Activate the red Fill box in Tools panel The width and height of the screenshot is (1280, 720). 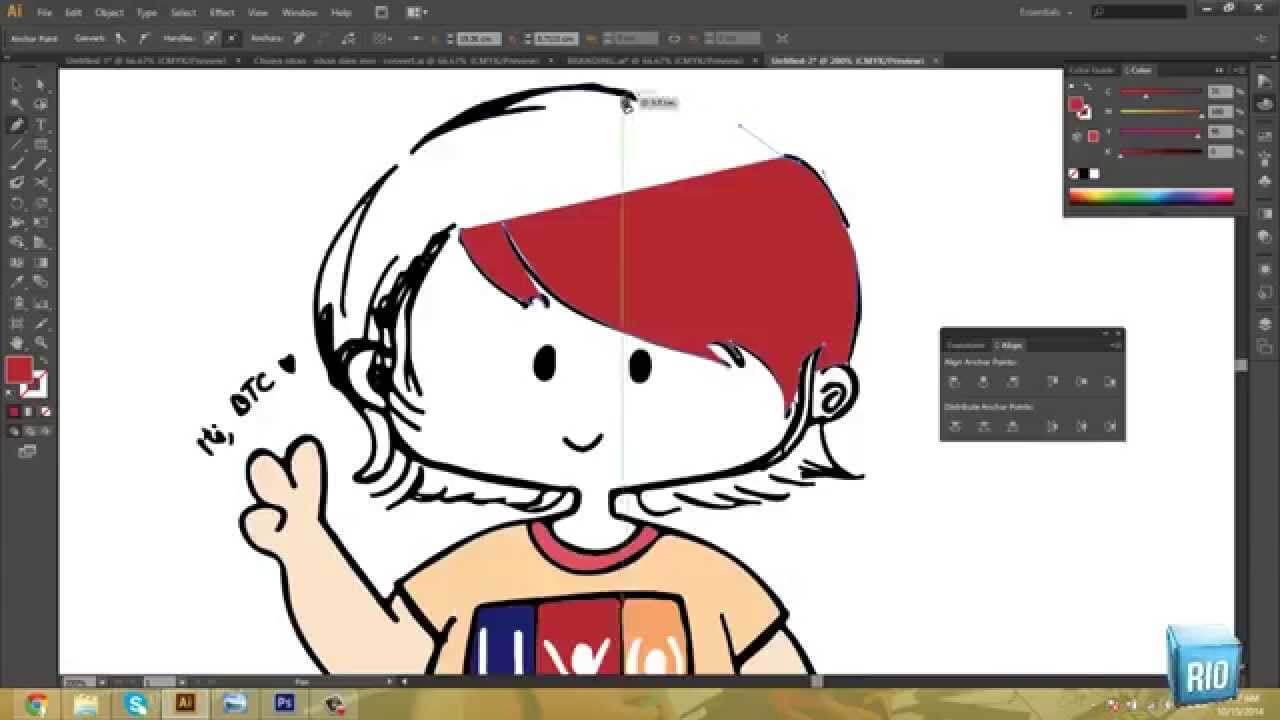[x=19, y=370]
